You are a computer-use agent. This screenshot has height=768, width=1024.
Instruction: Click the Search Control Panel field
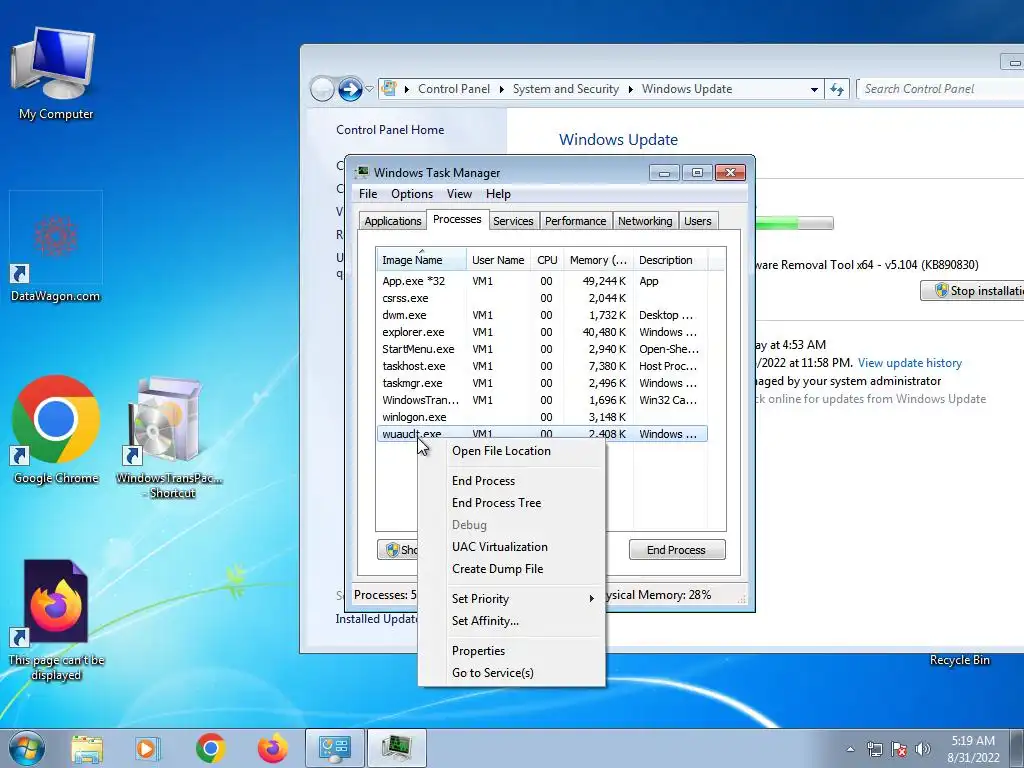(940, 89)
